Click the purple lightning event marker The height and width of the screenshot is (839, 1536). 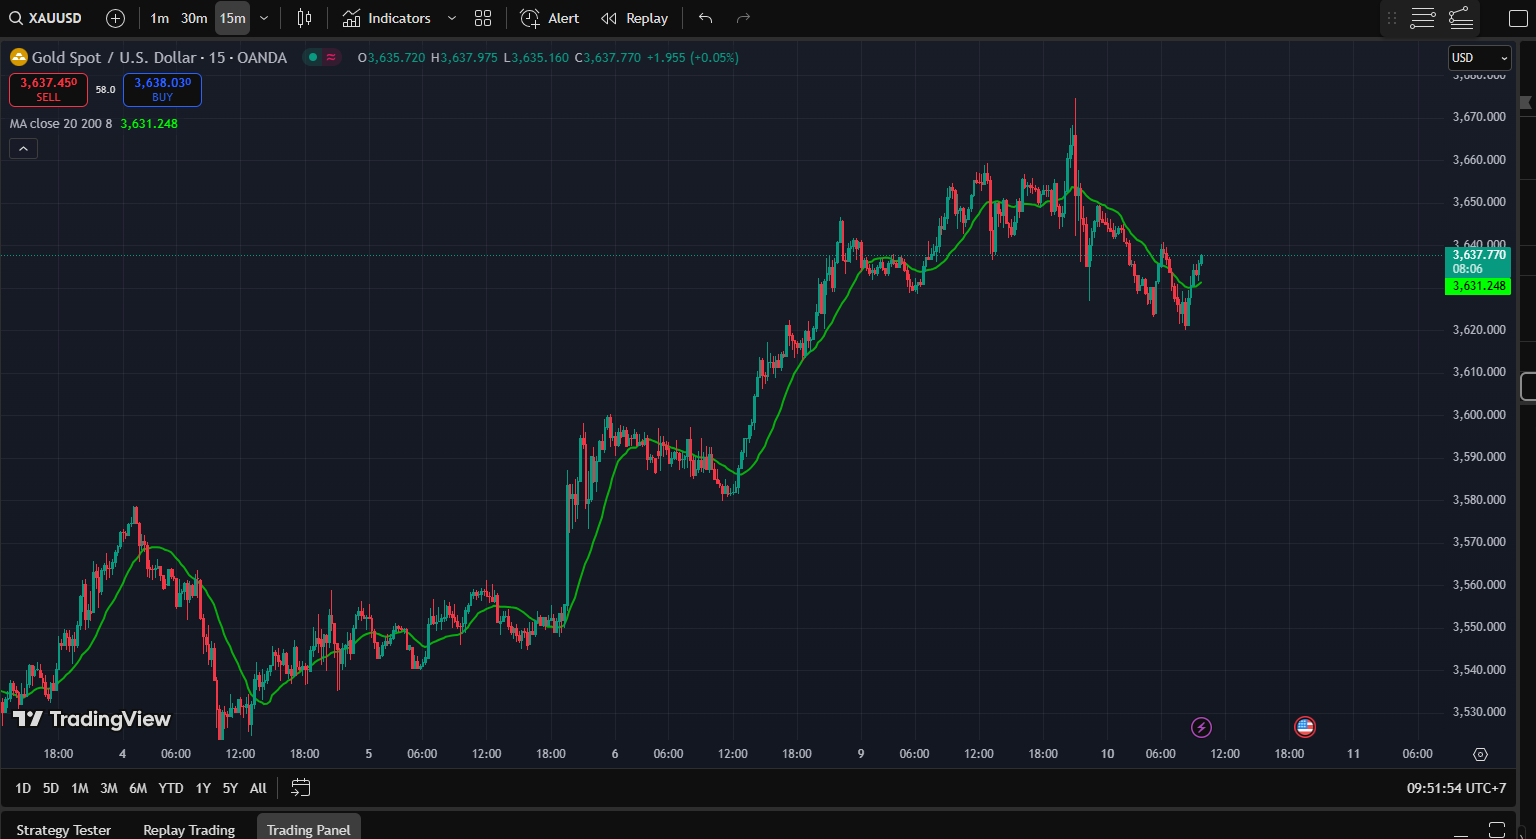pyautogui.click(x=1202, y=727)
